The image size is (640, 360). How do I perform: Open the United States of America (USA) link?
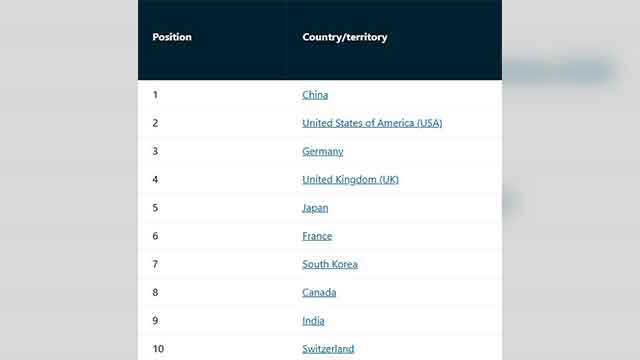tap(372, 123)
